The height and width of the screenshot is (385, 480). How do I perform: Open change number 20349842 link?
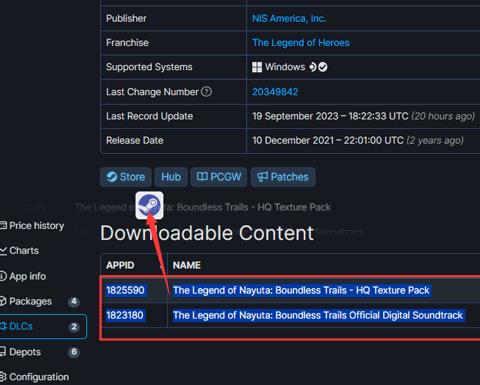point(275,92)
